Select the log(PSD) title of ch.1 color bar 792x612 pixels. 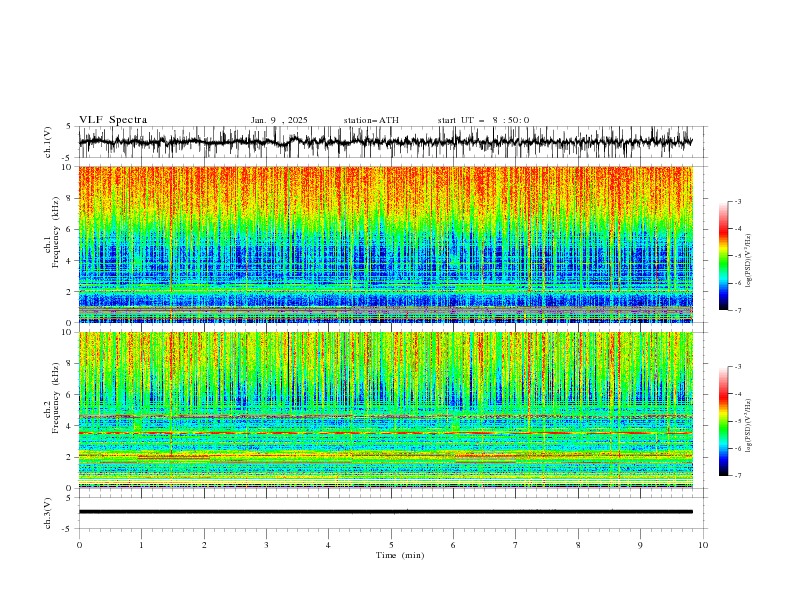[x=749, y=261]
